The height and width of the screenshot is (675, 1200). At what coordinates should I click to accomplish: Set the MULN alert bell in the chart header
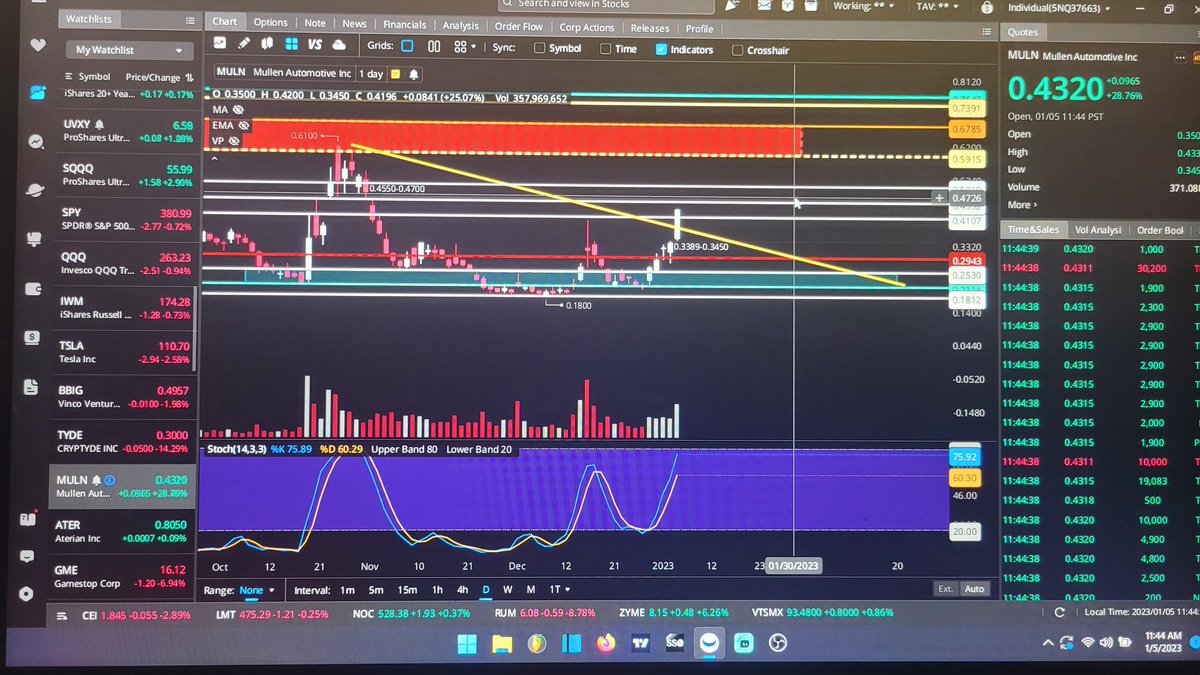pos(413,74)
